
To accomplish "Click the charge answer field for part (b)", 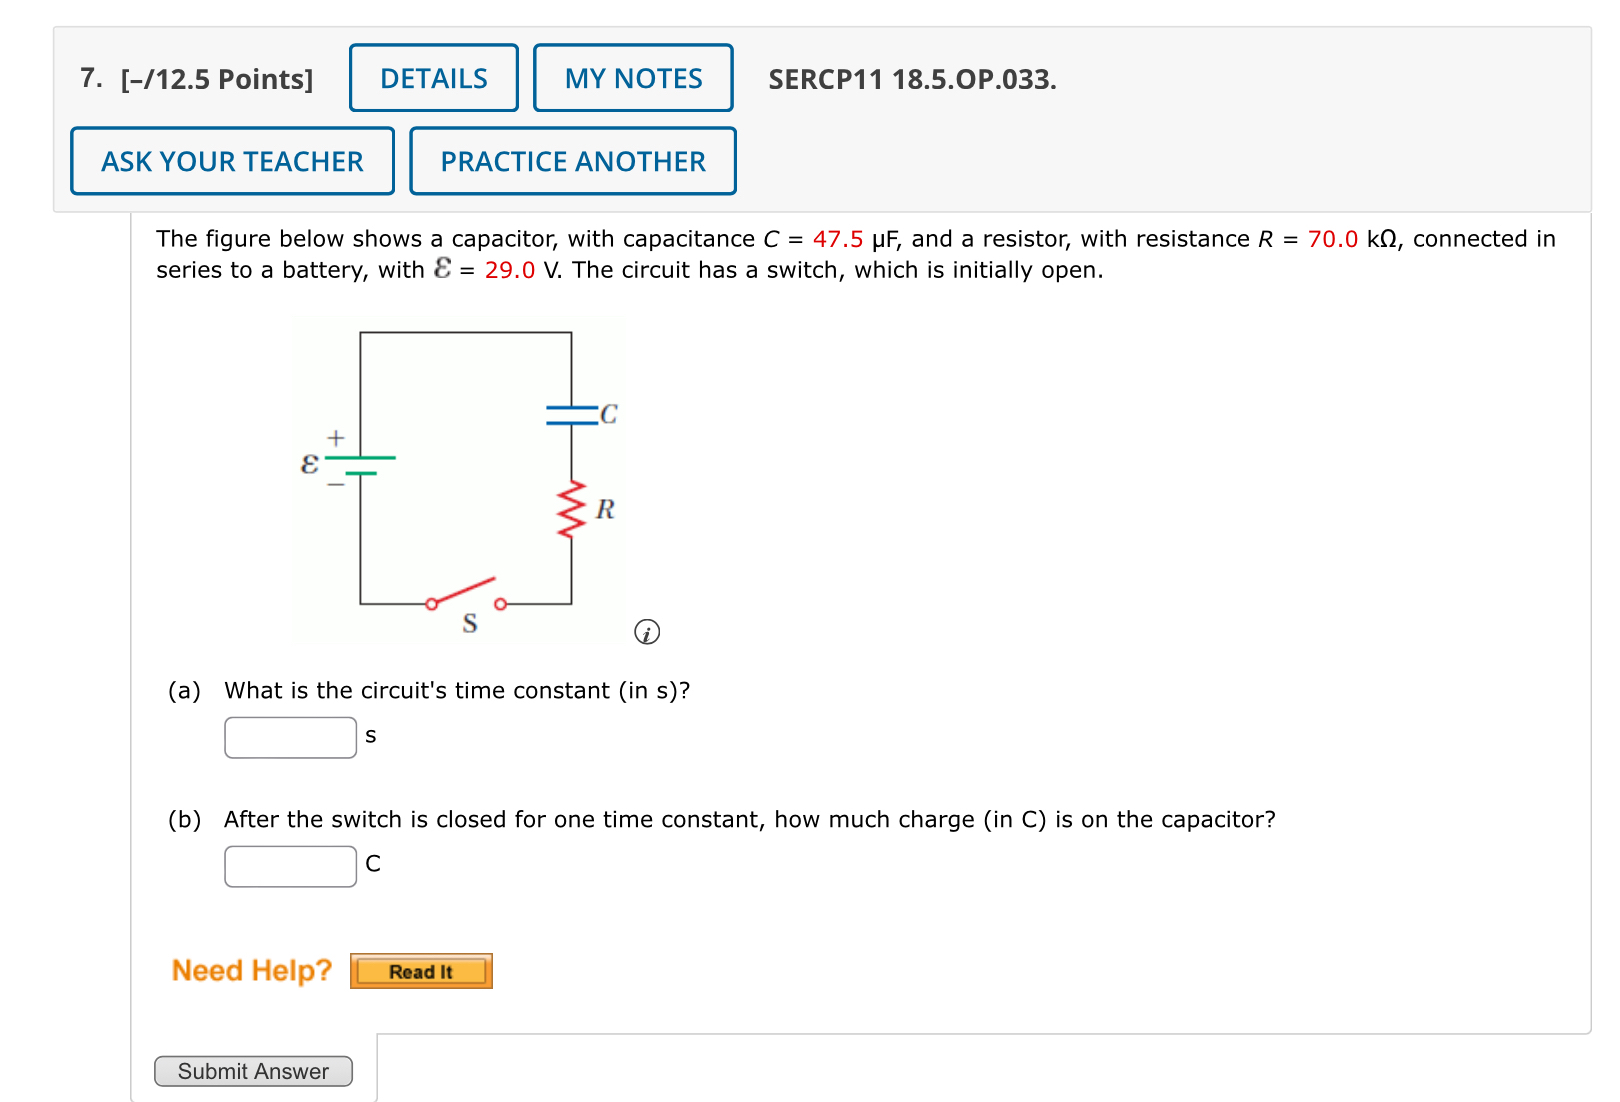I will pyautogui.click(x=290, y=864).
